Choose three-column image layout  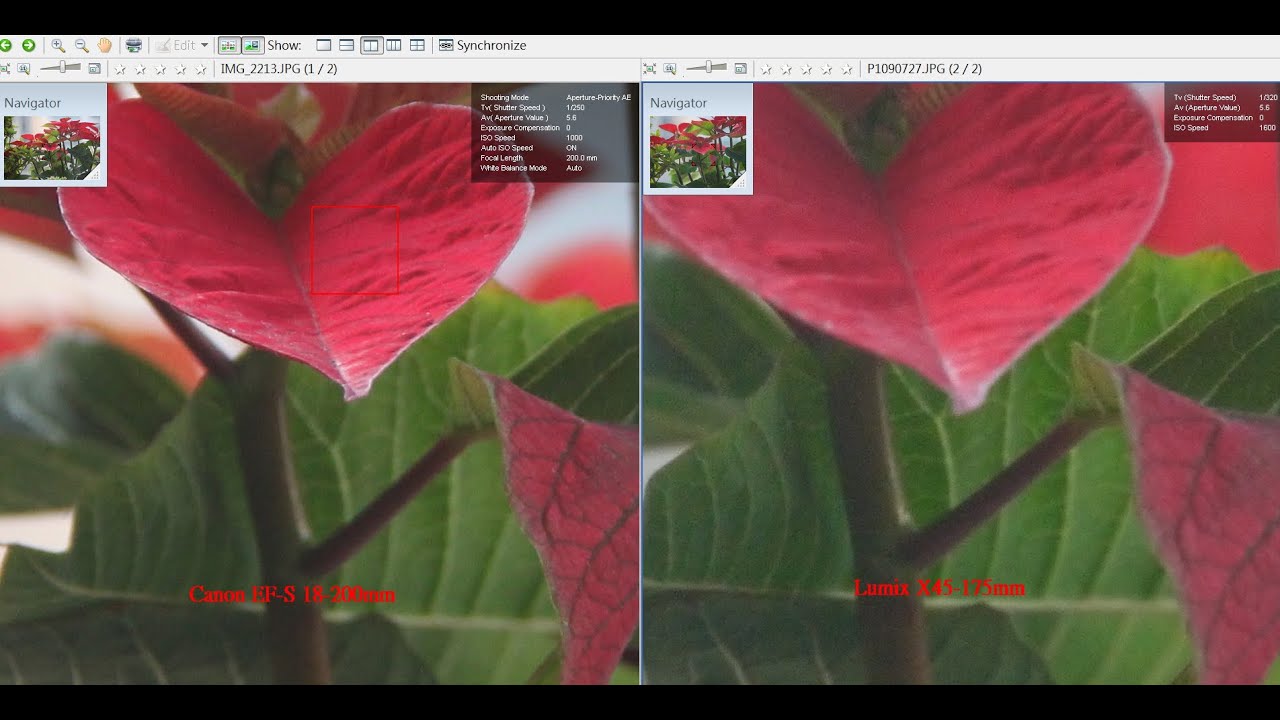[394, 45]
